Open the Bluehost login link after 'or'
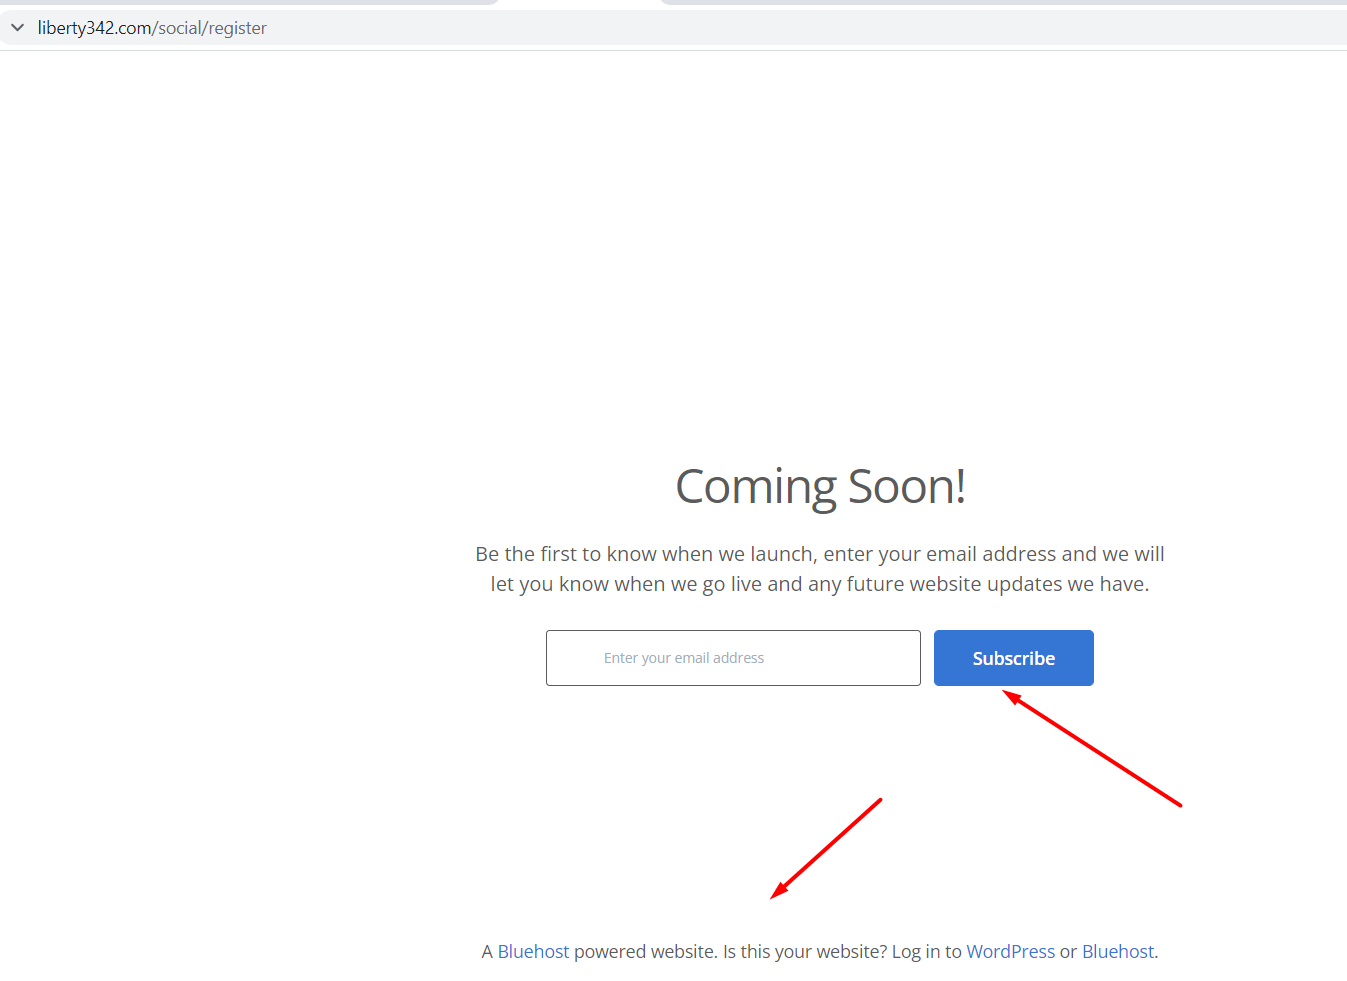The image size is (1347, 981). click(1118, 951)
